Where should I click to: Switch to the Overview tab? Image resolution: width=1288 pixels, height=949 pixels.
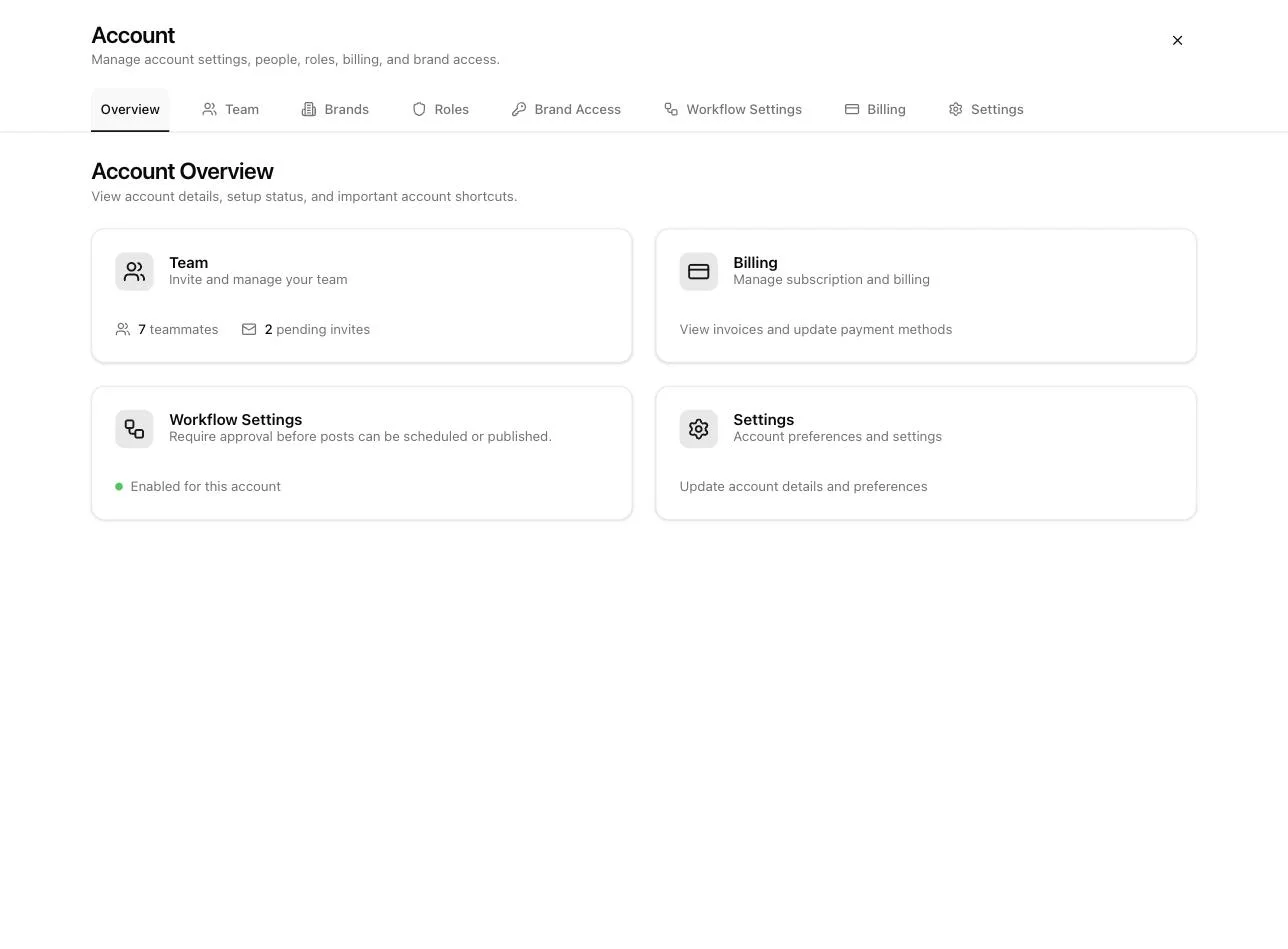[x=130, y=109]
